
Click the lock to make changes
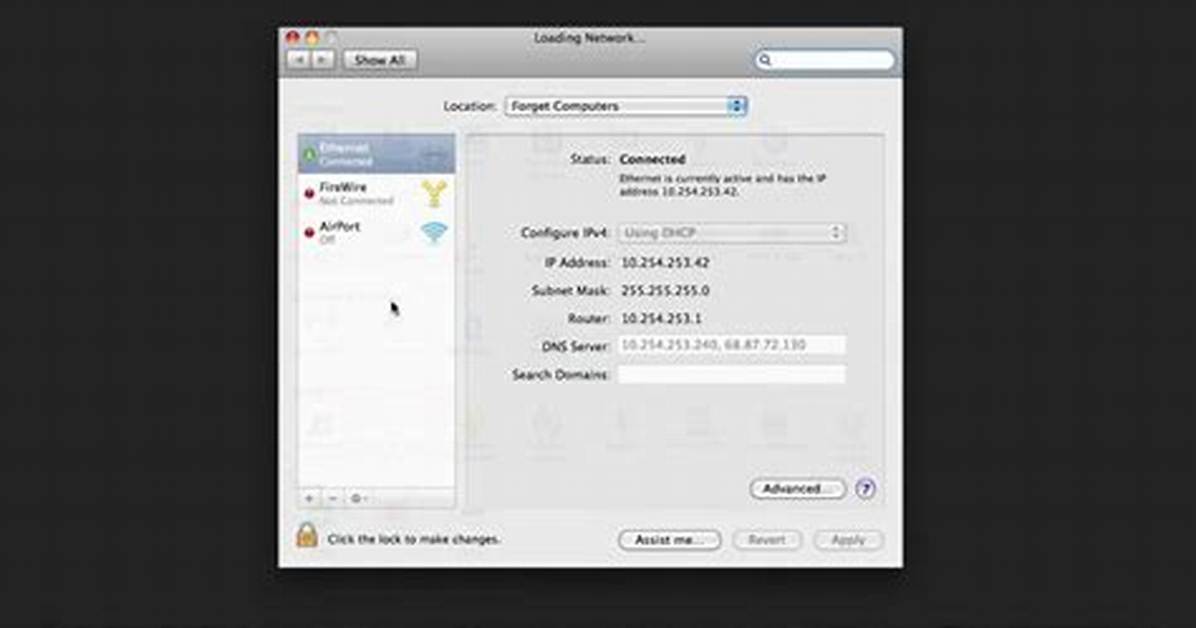pyautogui.click(x=307, y=536)
